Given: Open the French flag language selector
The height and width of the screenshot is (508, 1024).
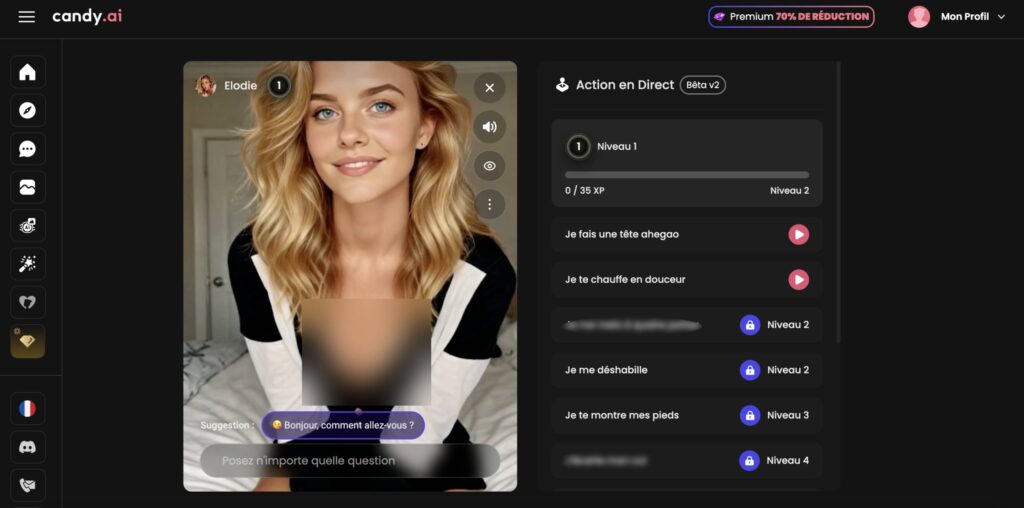Looking at the screenshot, I should click(28, 408).
